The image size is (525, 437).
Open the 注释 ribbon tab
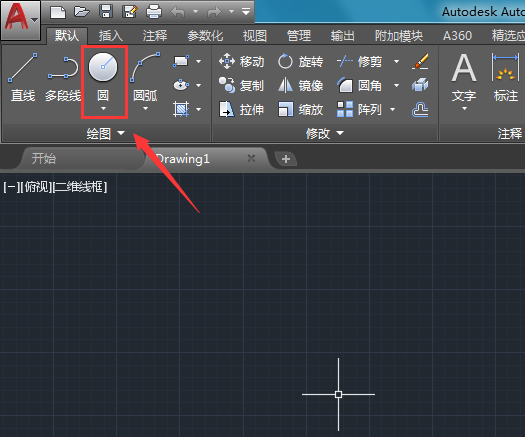coord(155,35)
